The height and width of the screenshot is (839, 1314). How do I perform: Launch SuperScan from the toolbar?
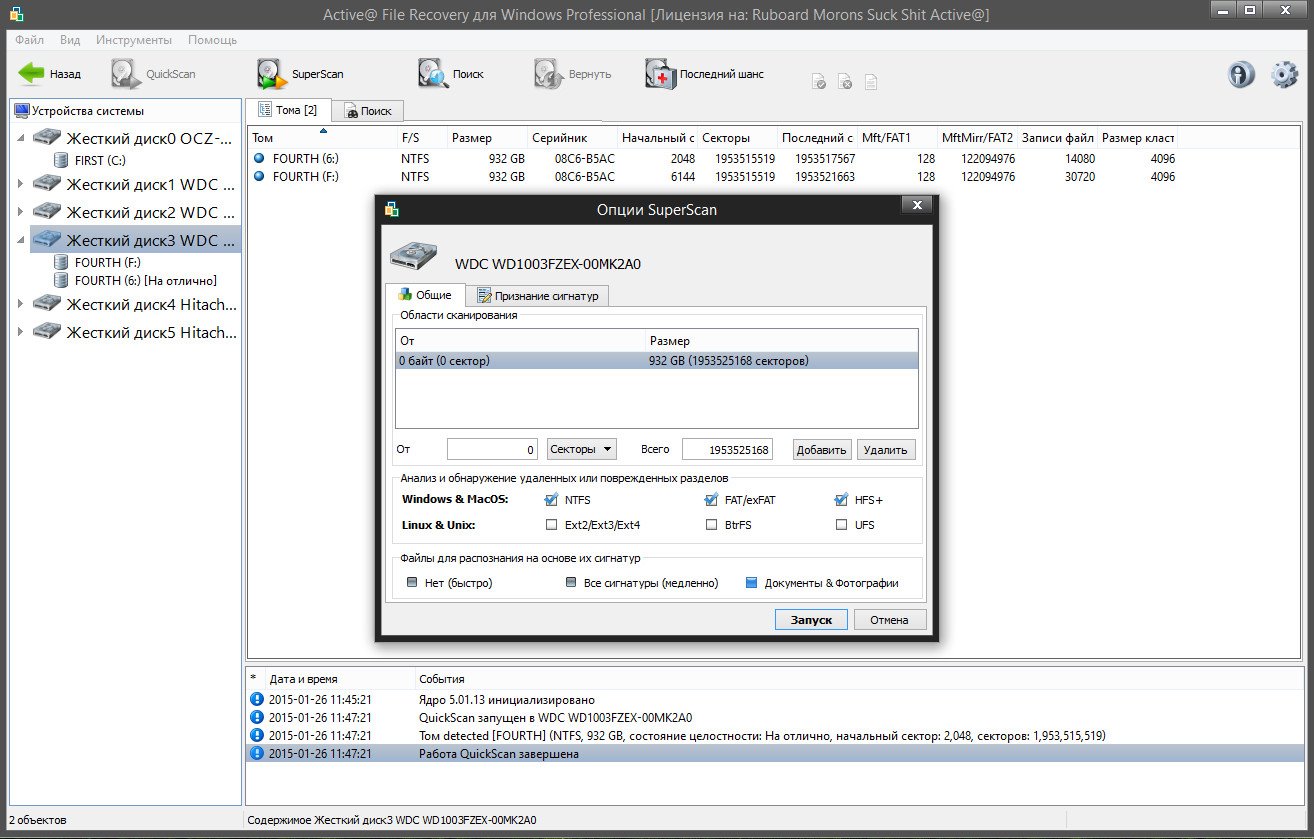click(x=299, y=74)
